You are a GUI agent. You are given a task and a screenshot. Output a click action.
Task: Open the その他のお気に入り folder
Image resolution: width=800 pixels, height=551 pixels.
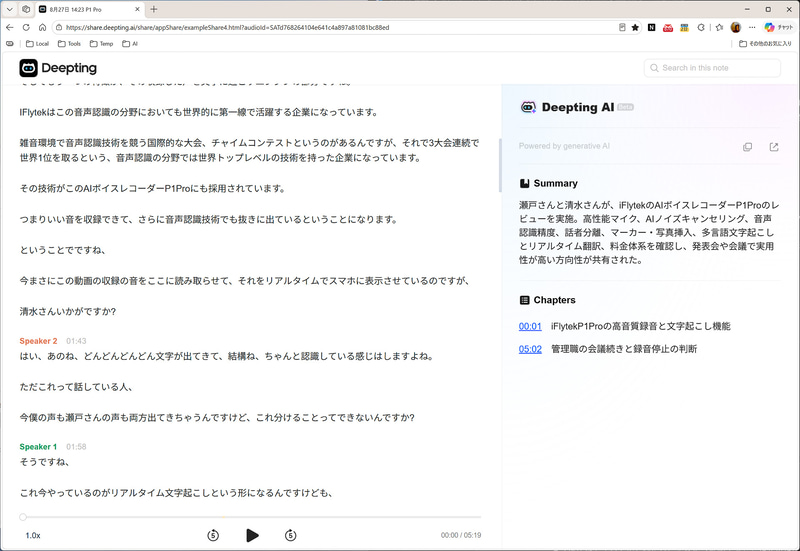click(x=765, y=44)
